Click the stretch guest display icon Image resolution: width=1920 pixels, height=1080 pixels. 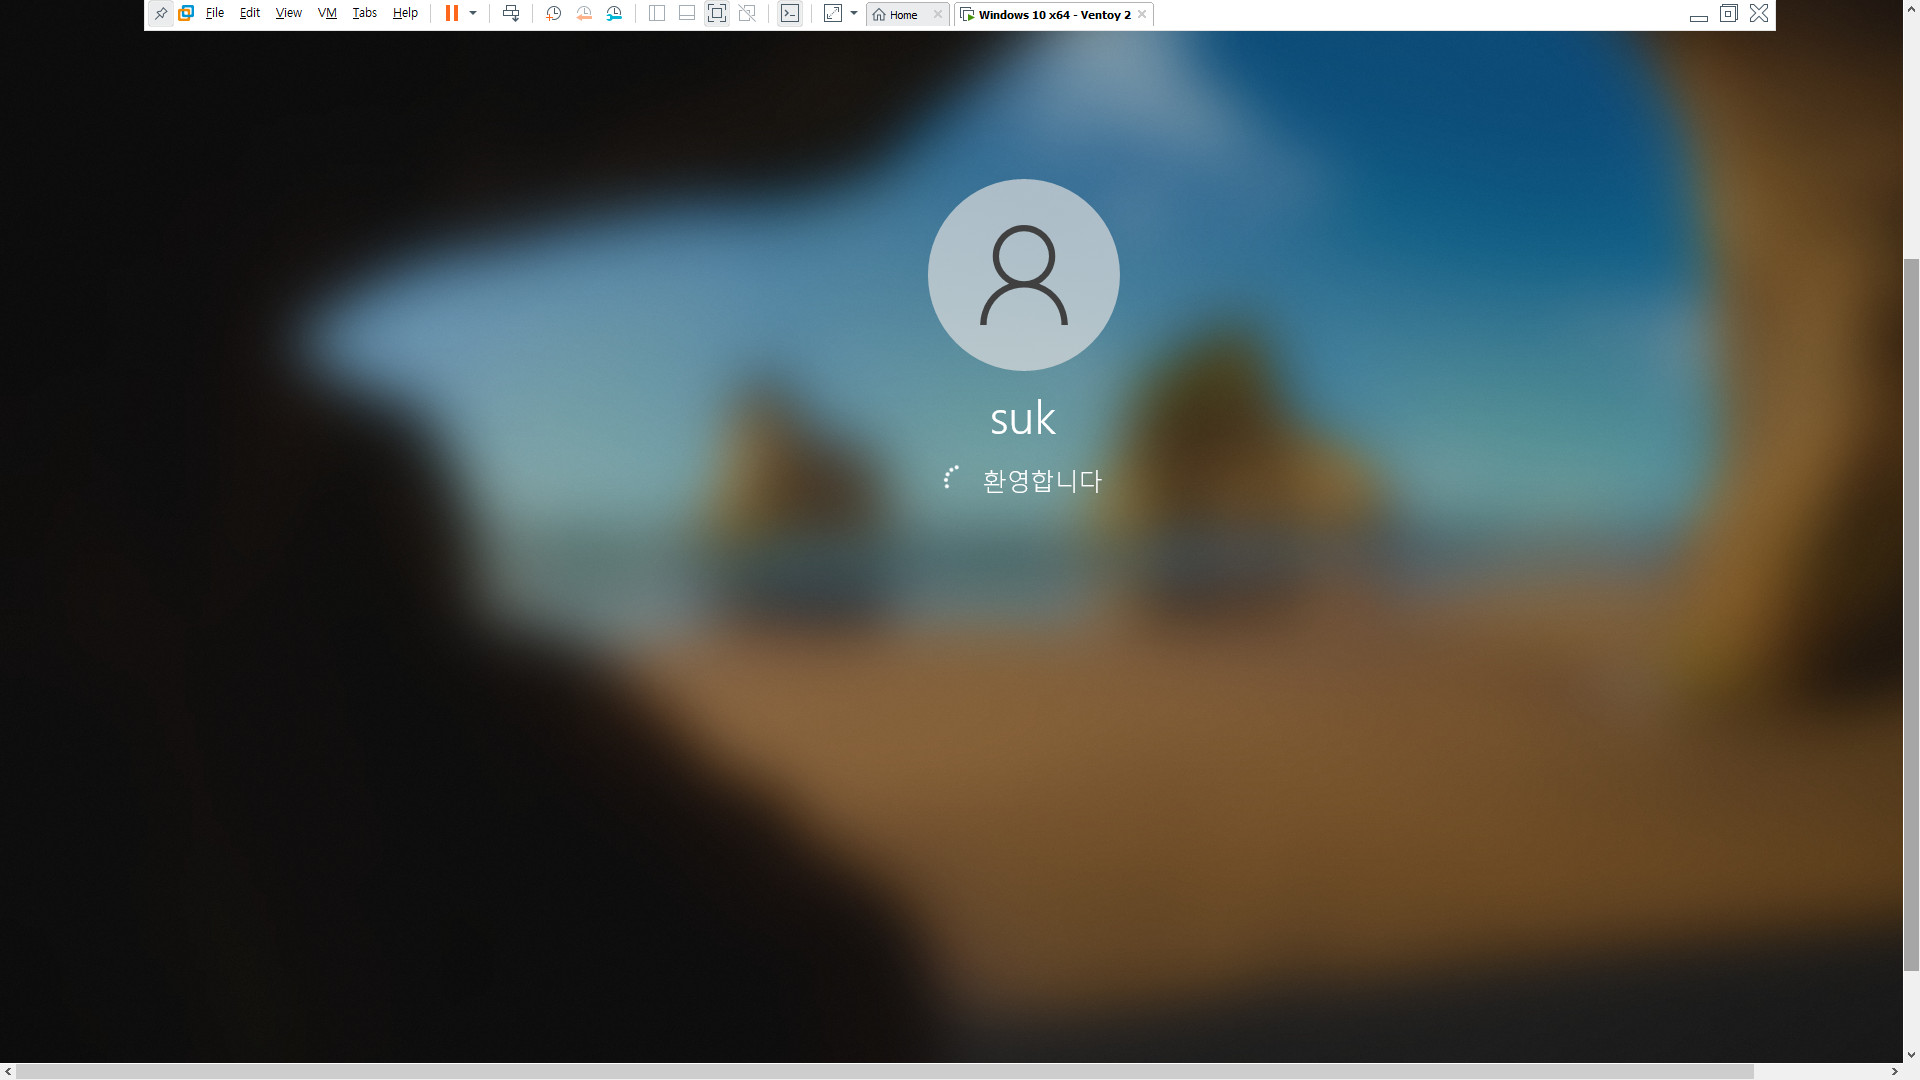[x=833, y=14]
